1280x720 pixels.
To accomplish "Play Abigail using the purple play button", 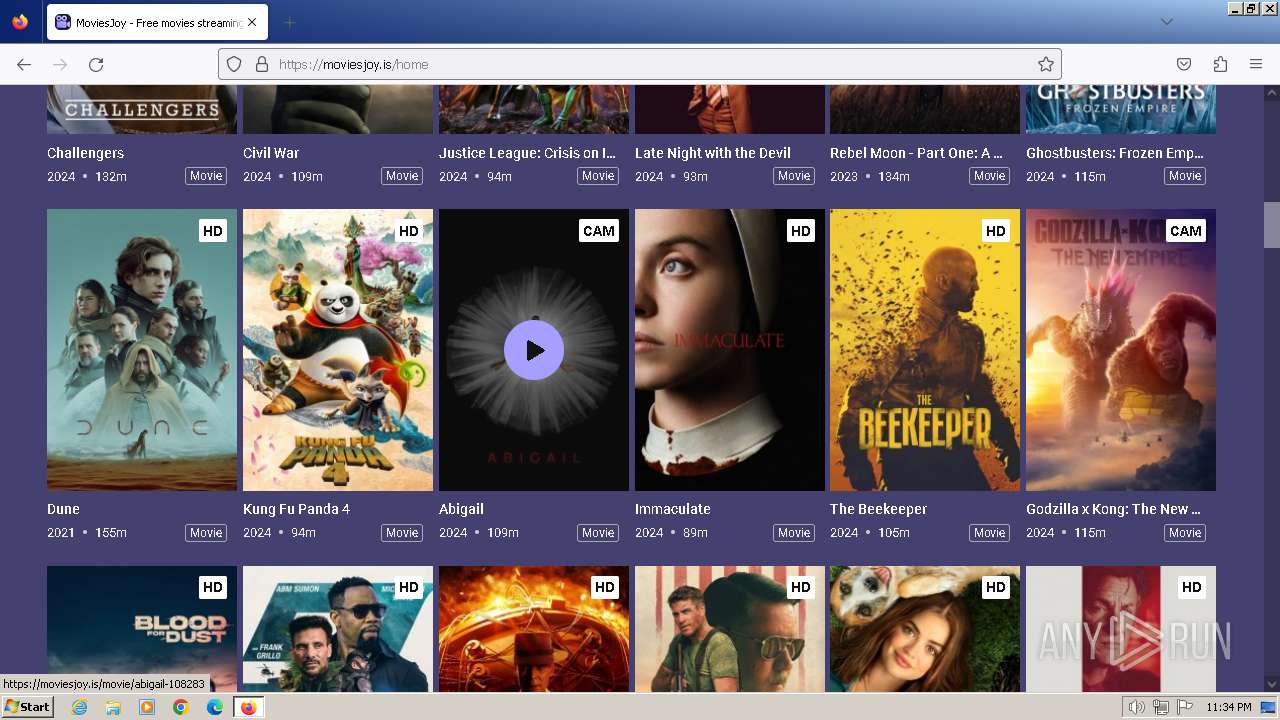I will pyautogui.click(x=534, y=350).
